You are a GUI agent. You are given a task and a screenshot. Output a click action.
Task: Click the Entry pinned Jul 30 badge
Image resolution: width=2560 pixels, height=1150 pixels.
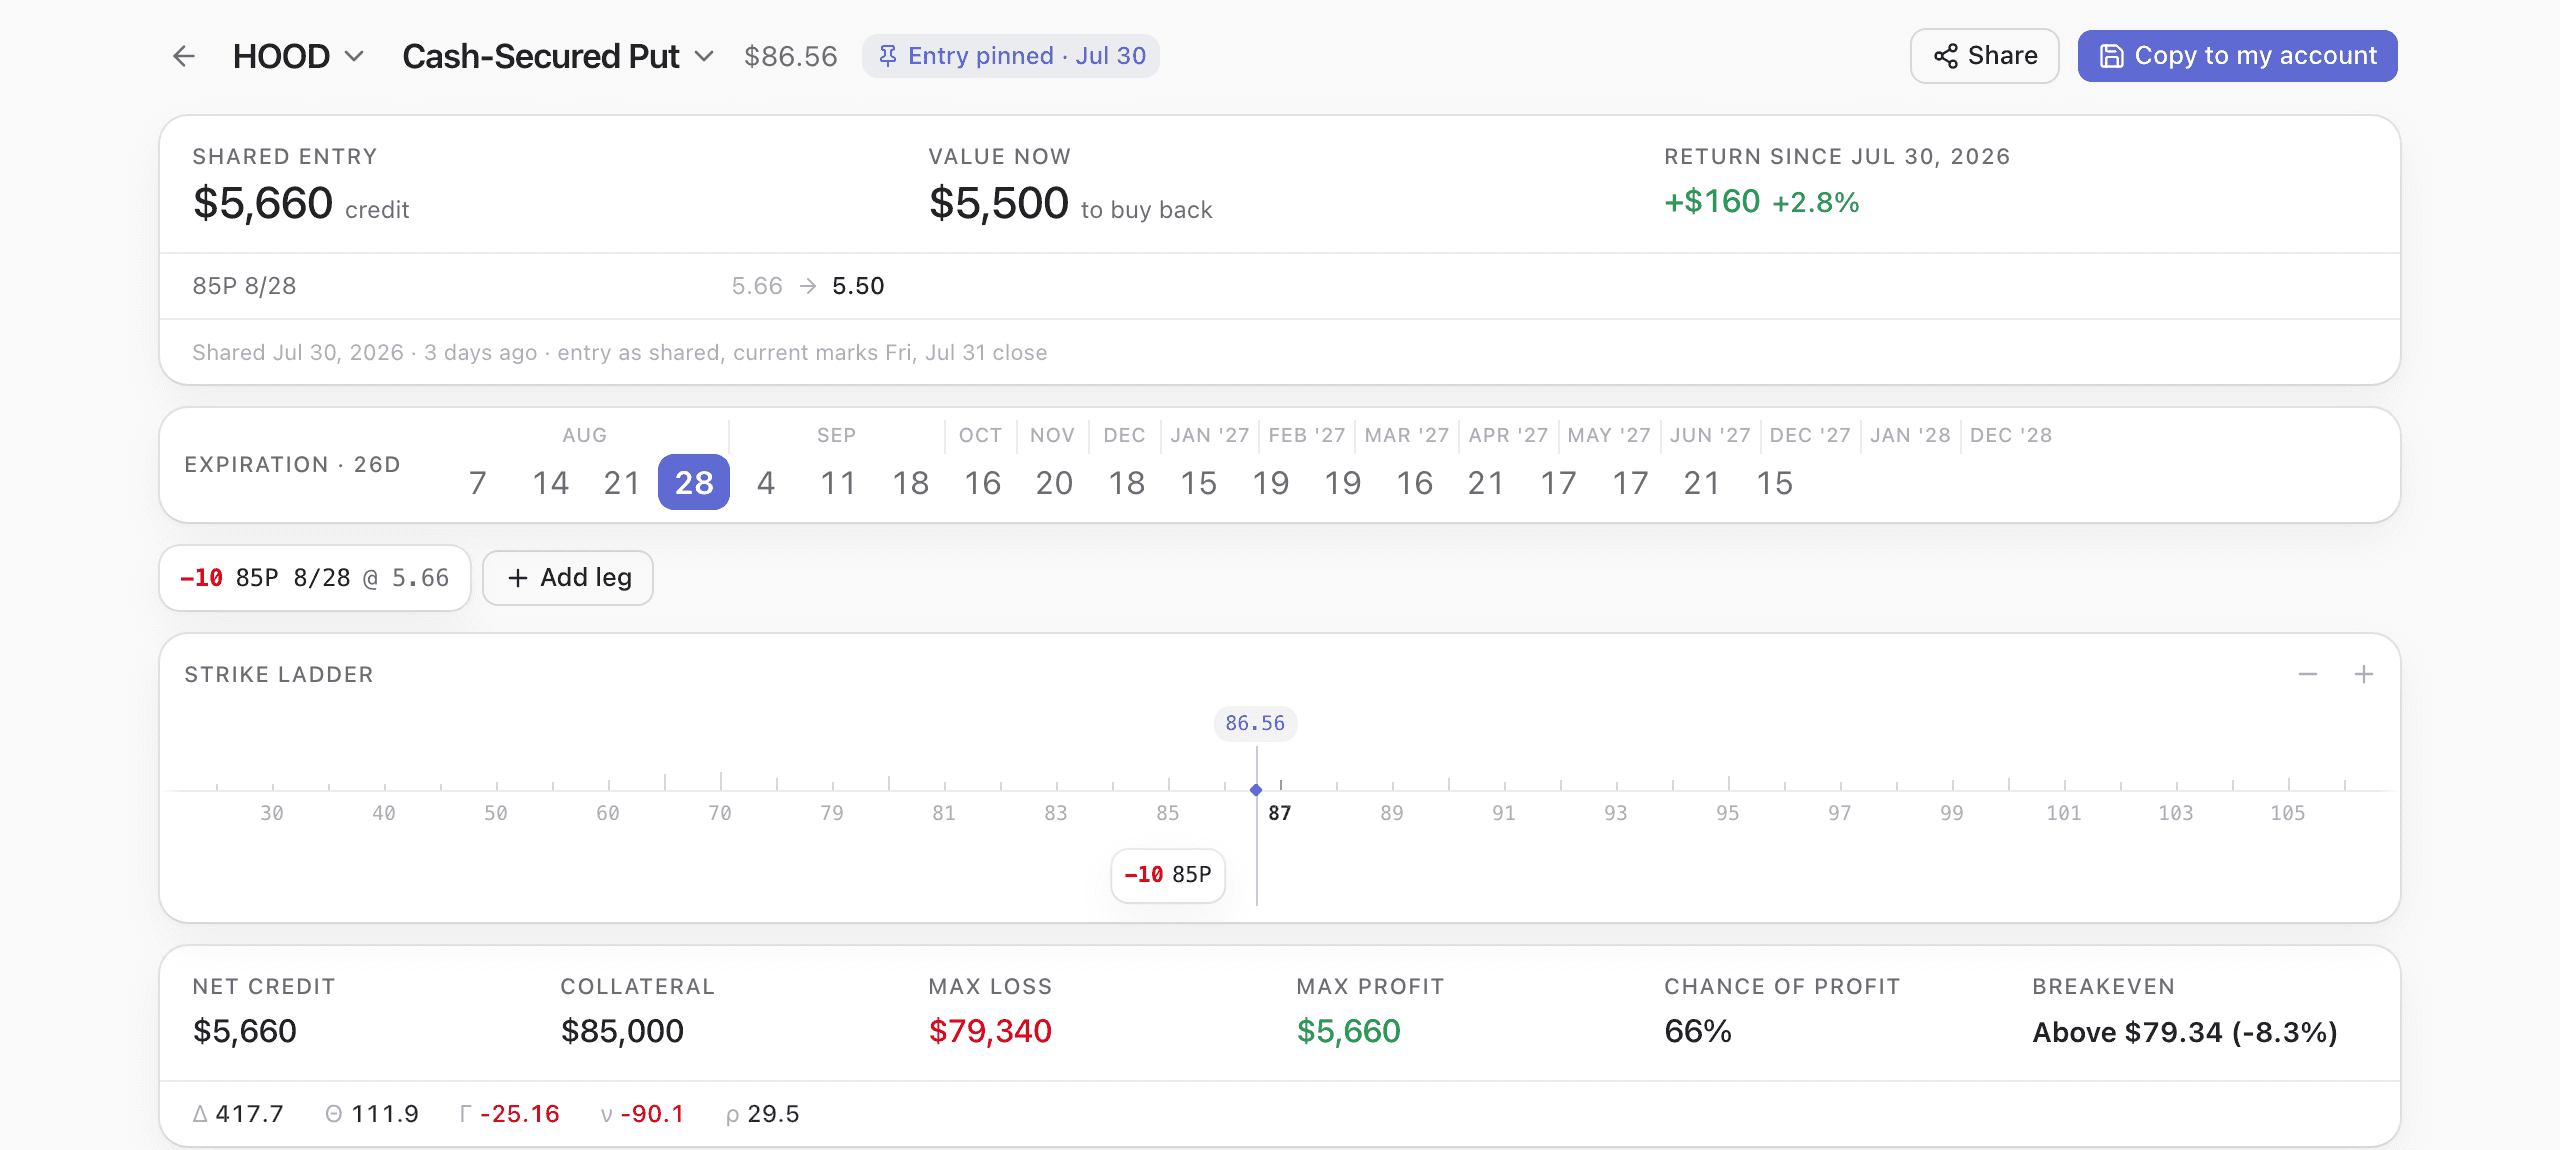coord(1011,56)
